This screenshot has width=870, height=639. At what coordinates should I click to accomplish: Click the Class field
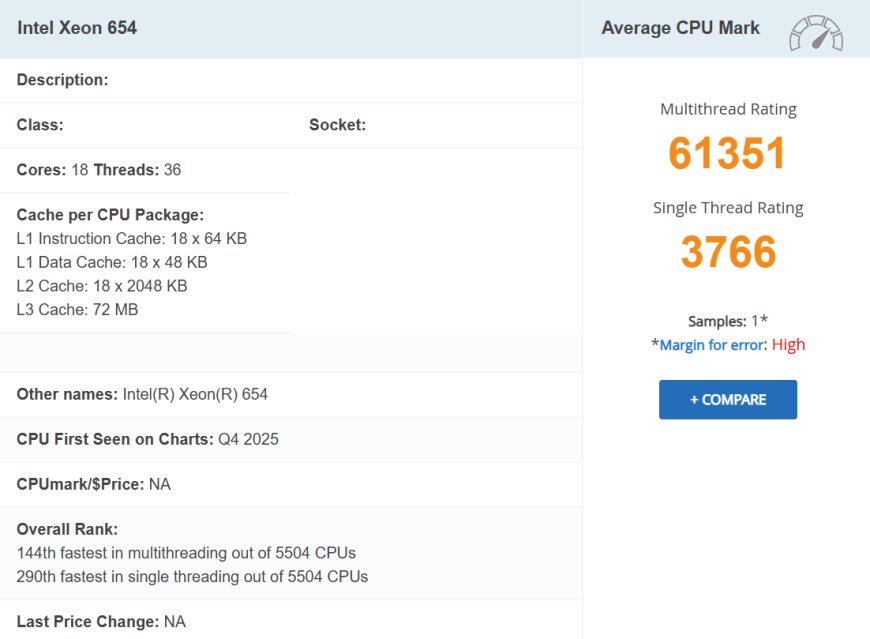38,124
